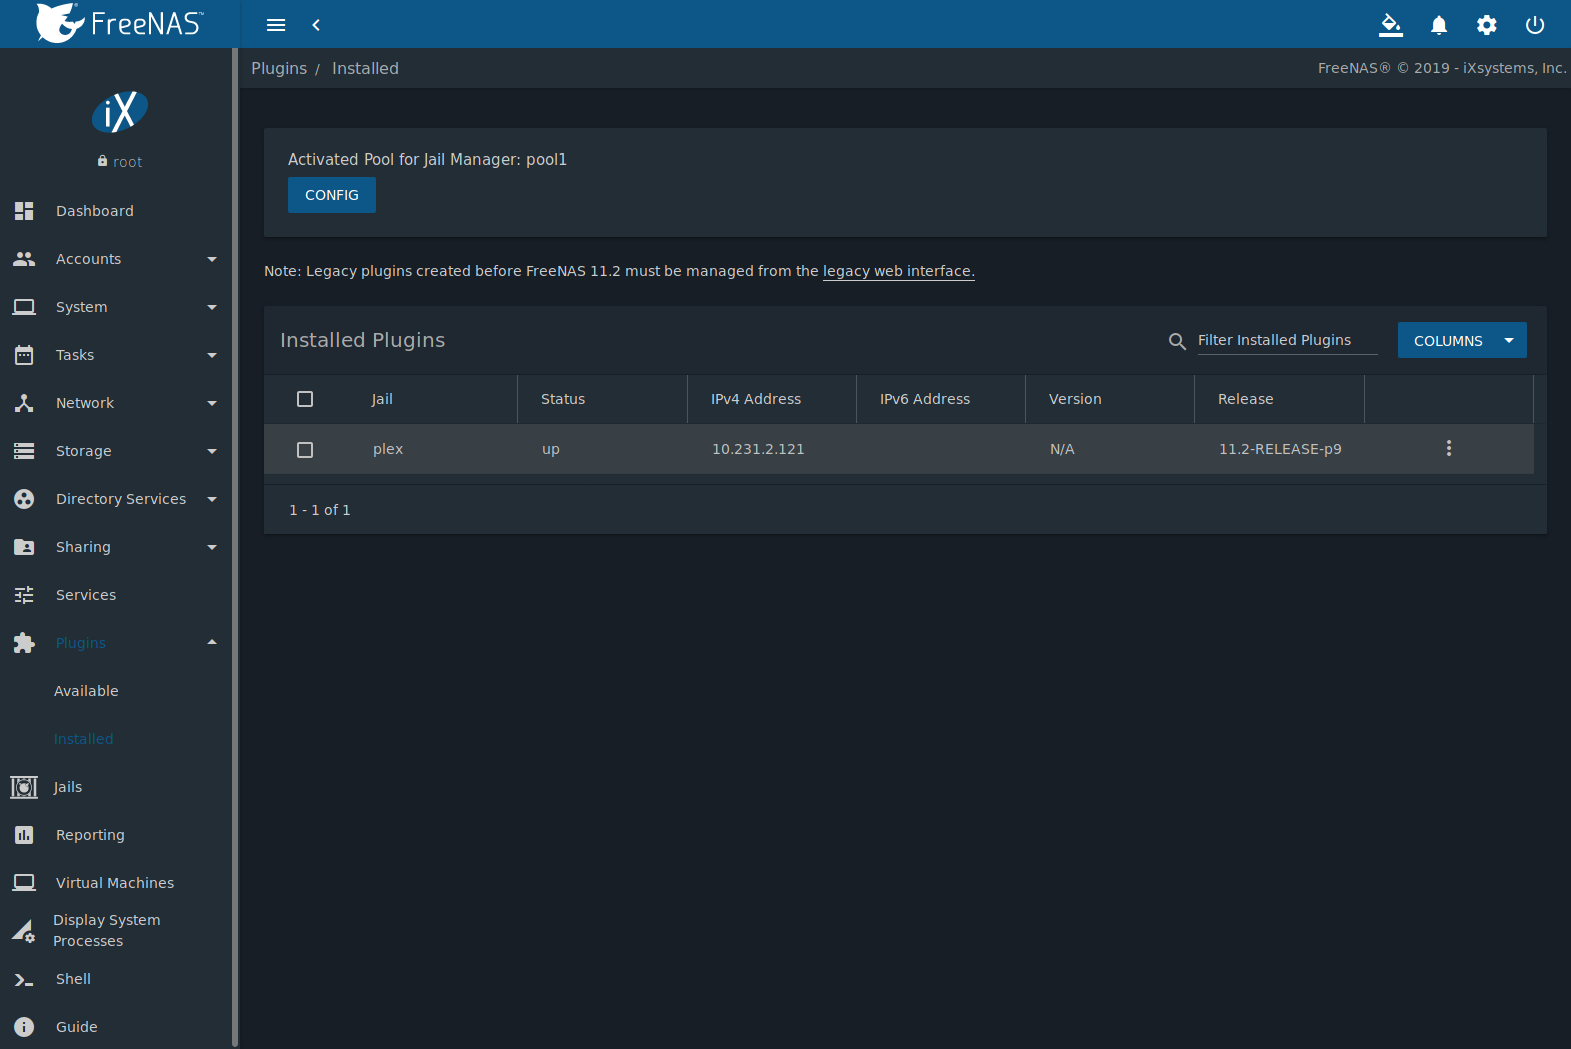The image size is (1571, 1049).
Task: Click the Directory Services icon
Action: tap(24, 499)
